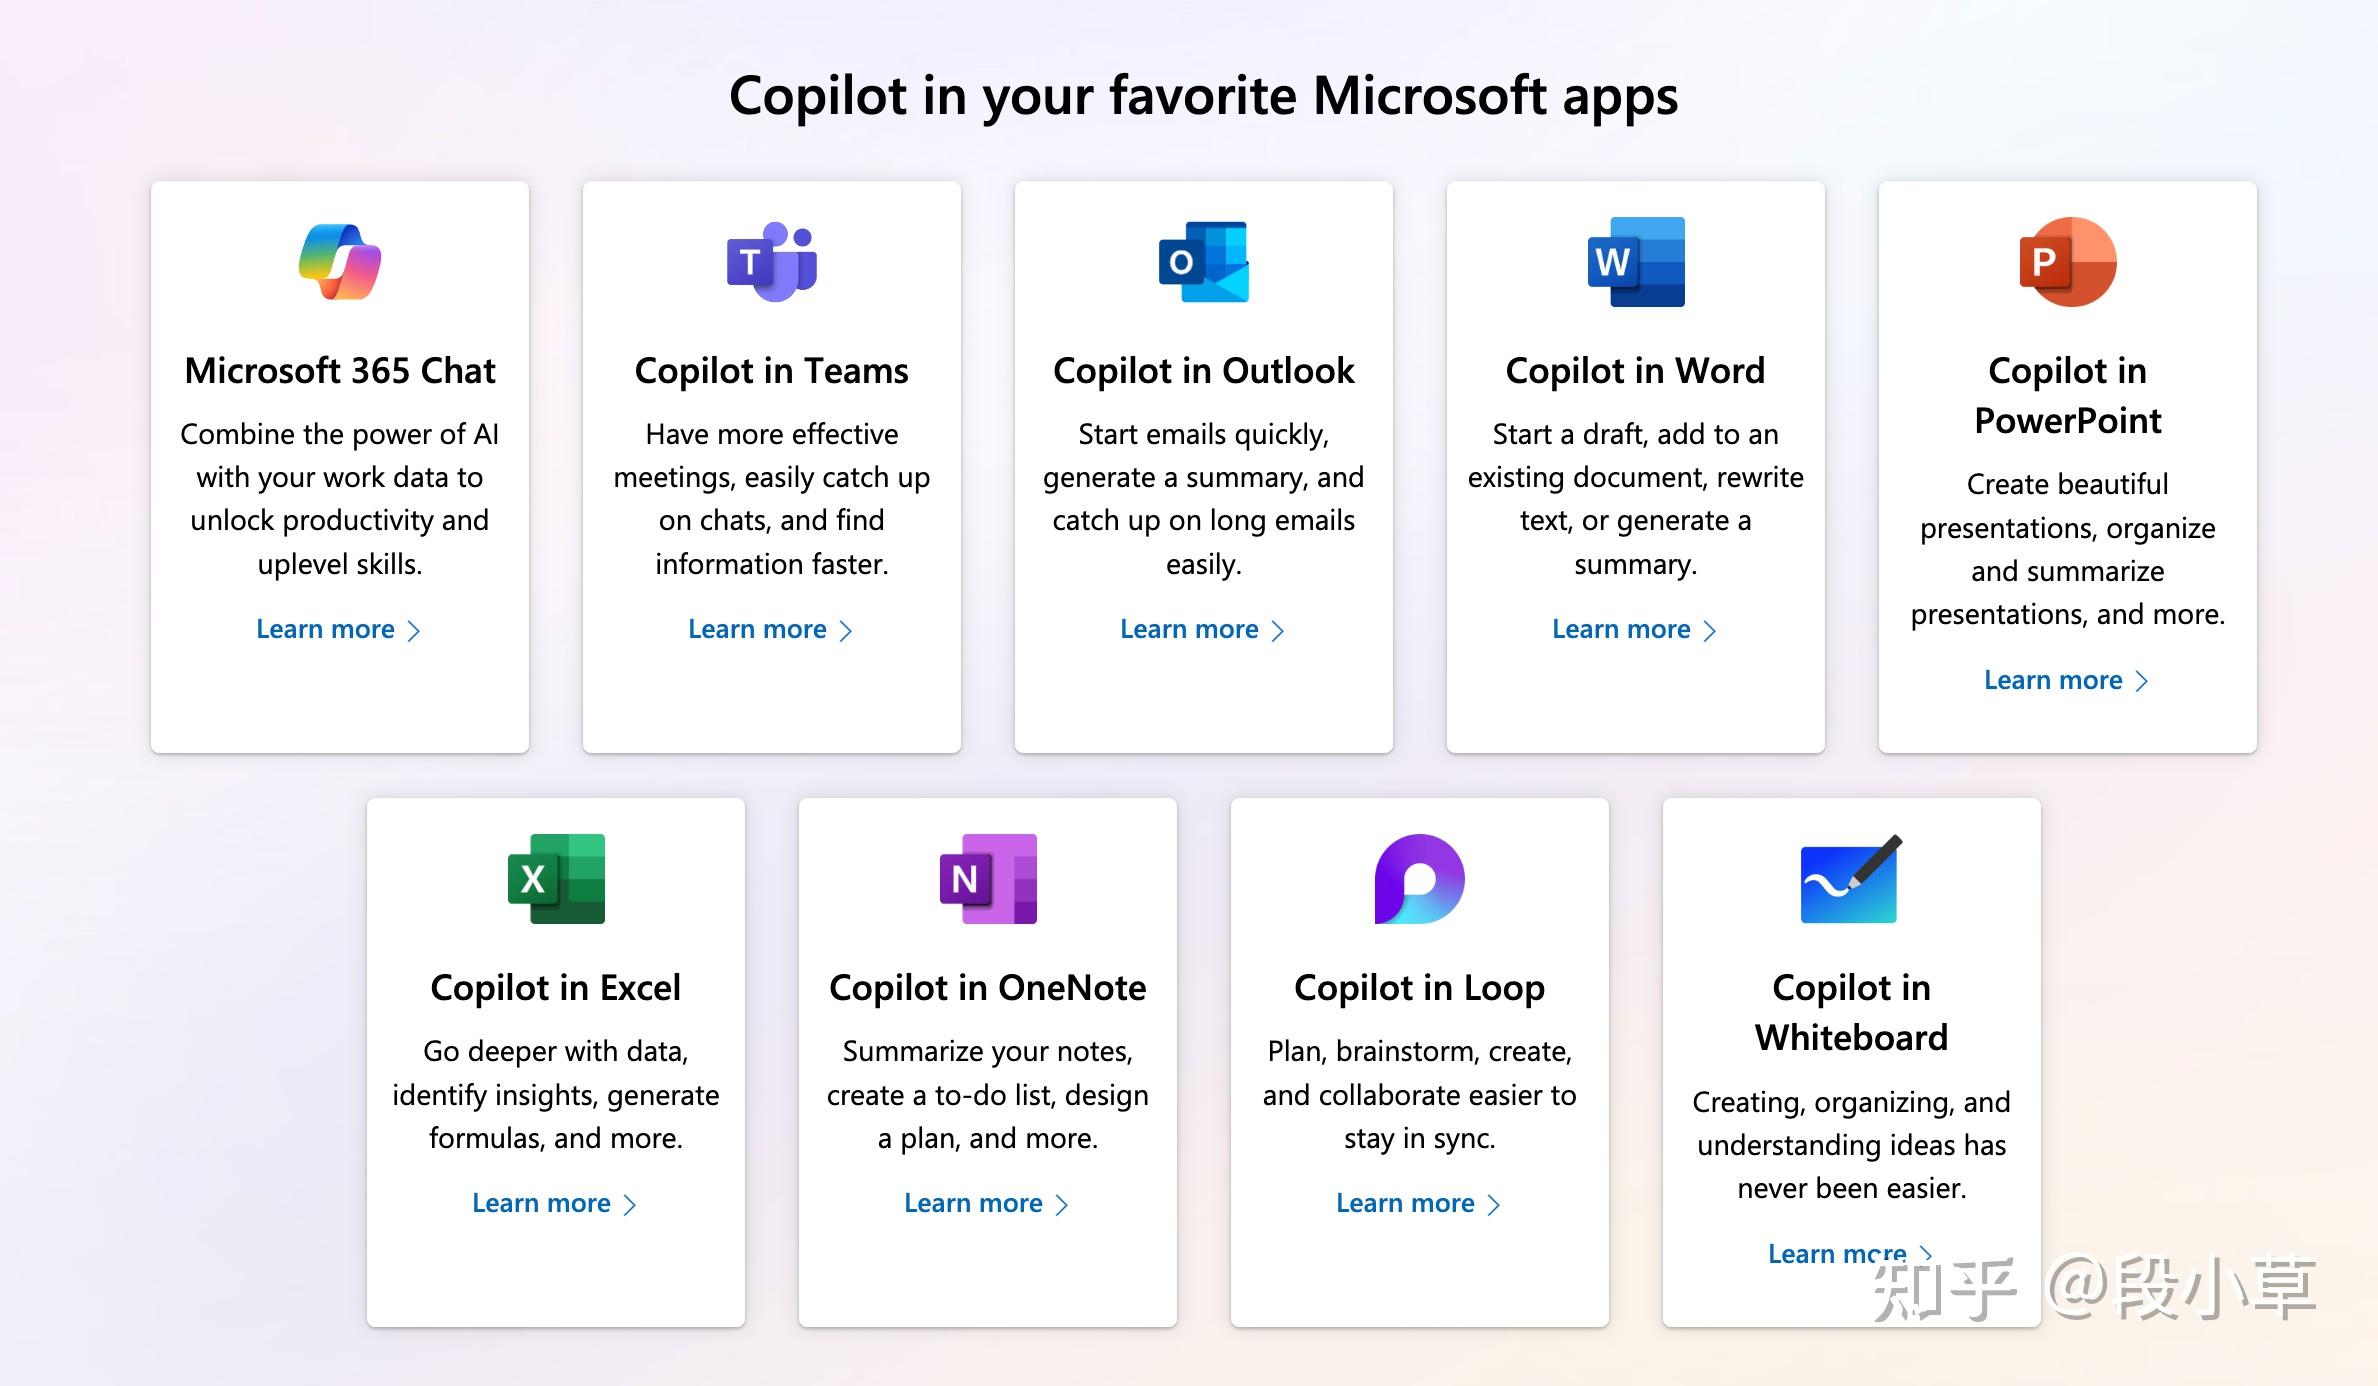Image resolution: width=2378 pixels, height=1386 pixels.
Task: Select the Loop app icon
Action: 1419,879
